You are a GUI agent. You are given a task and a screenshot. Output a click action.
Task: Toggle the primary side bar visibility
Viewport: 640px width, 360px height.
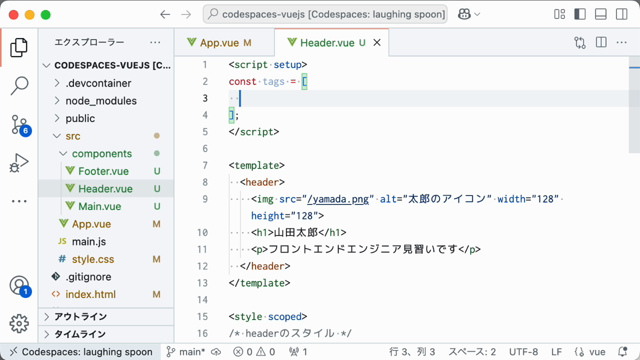[580, 14]
